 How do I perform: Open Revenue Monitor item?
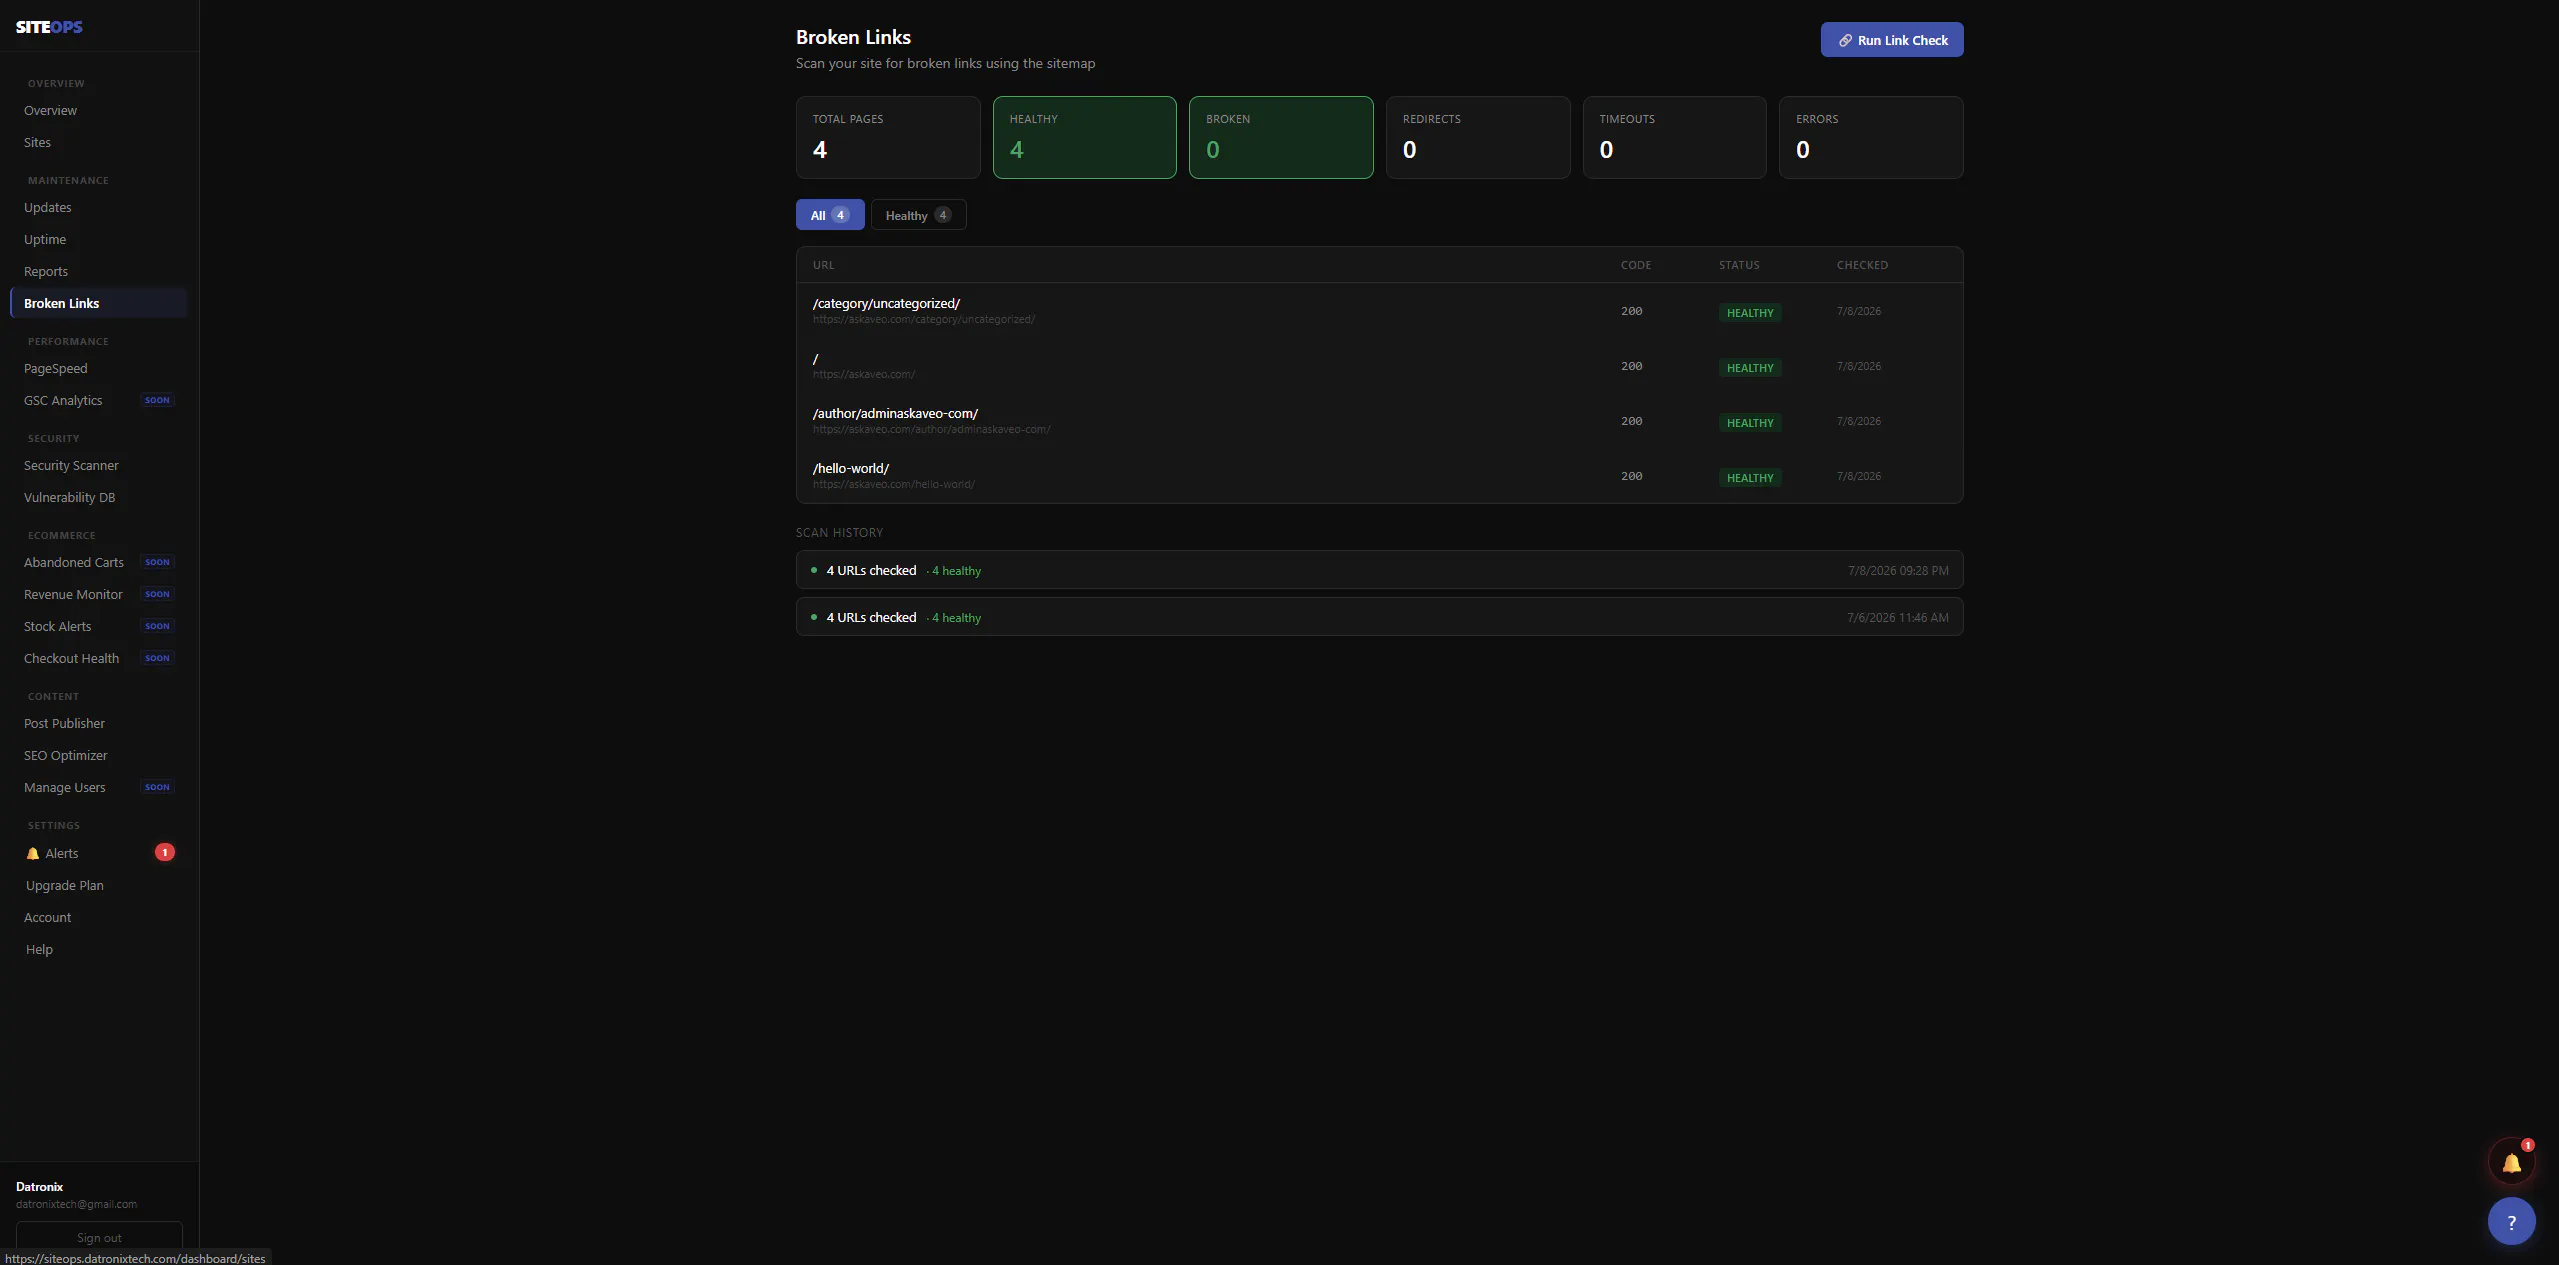pos(98,594)
